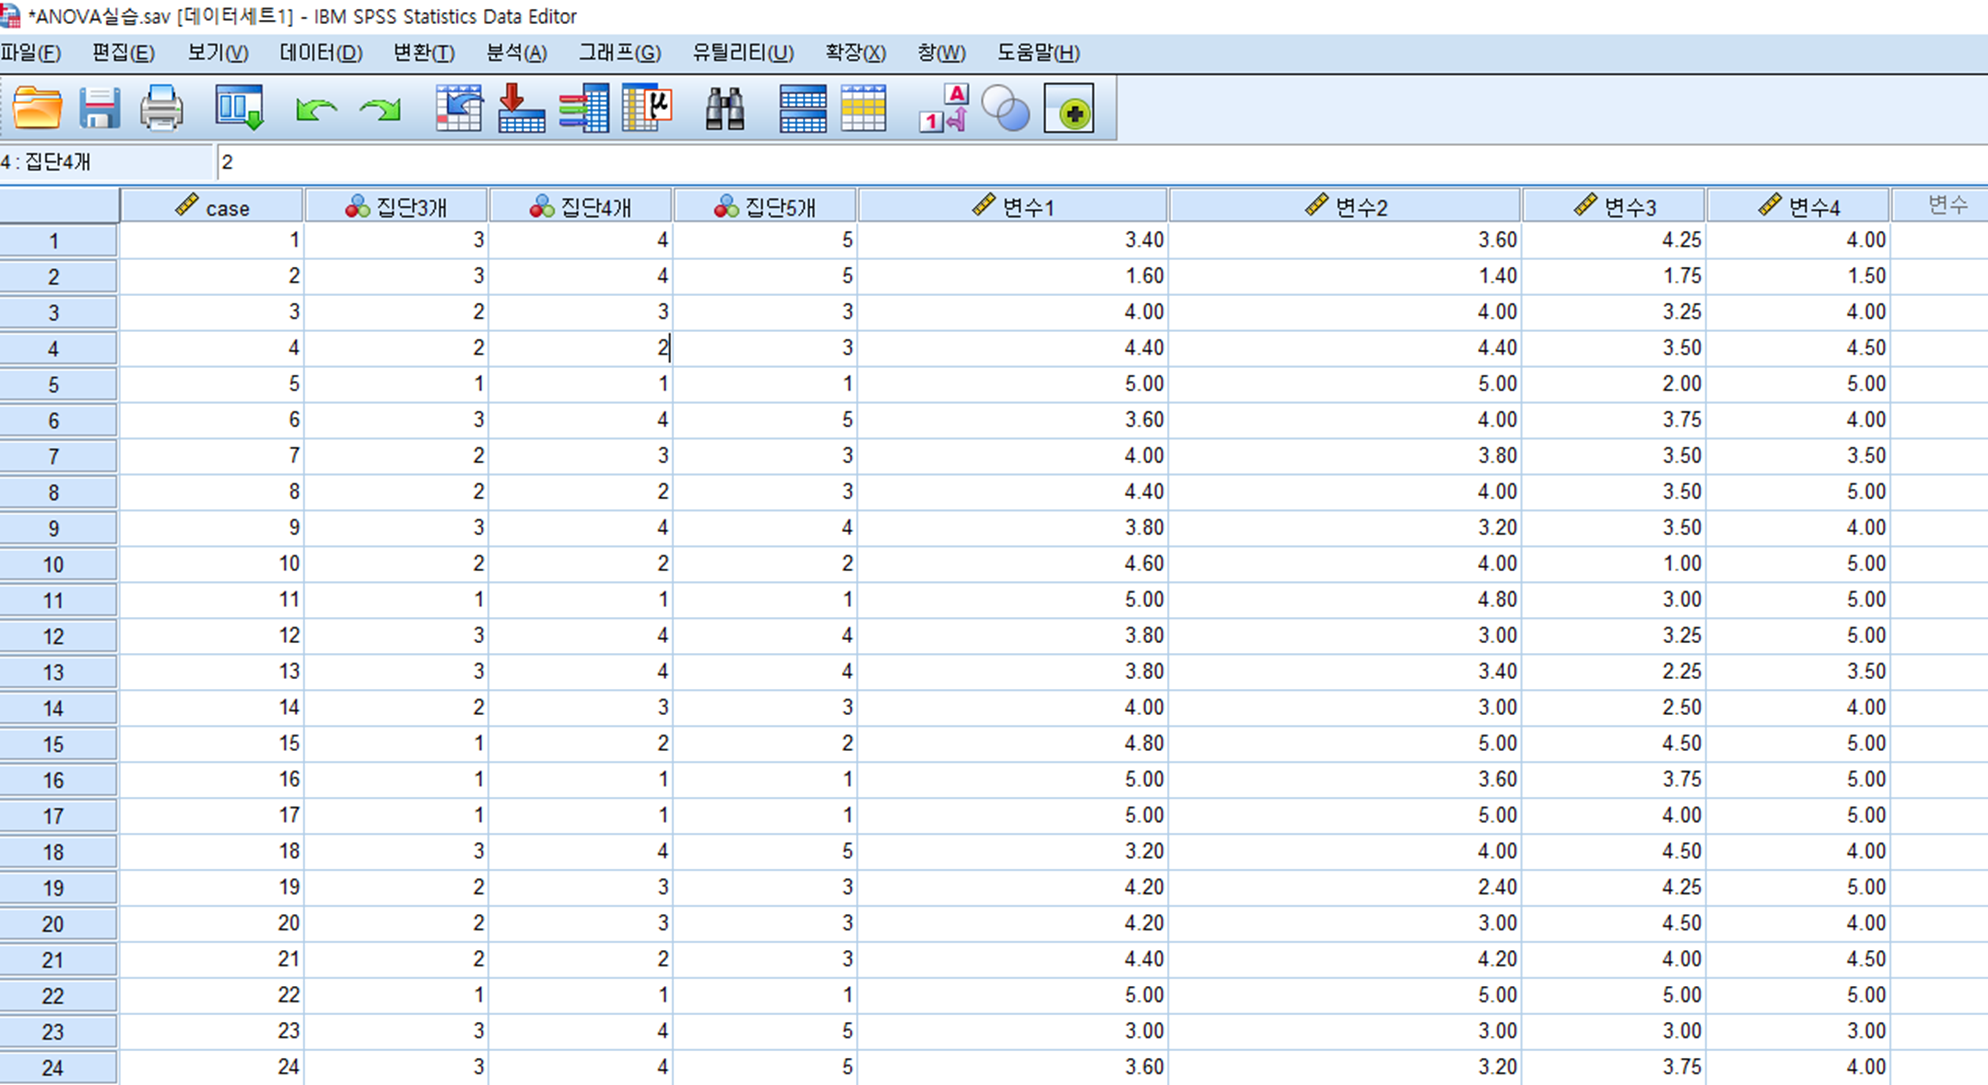The width and height of the screenshot is (1988, 1085).
Task: Open the 변환(T) menu
Action: (x=424, y=53)
